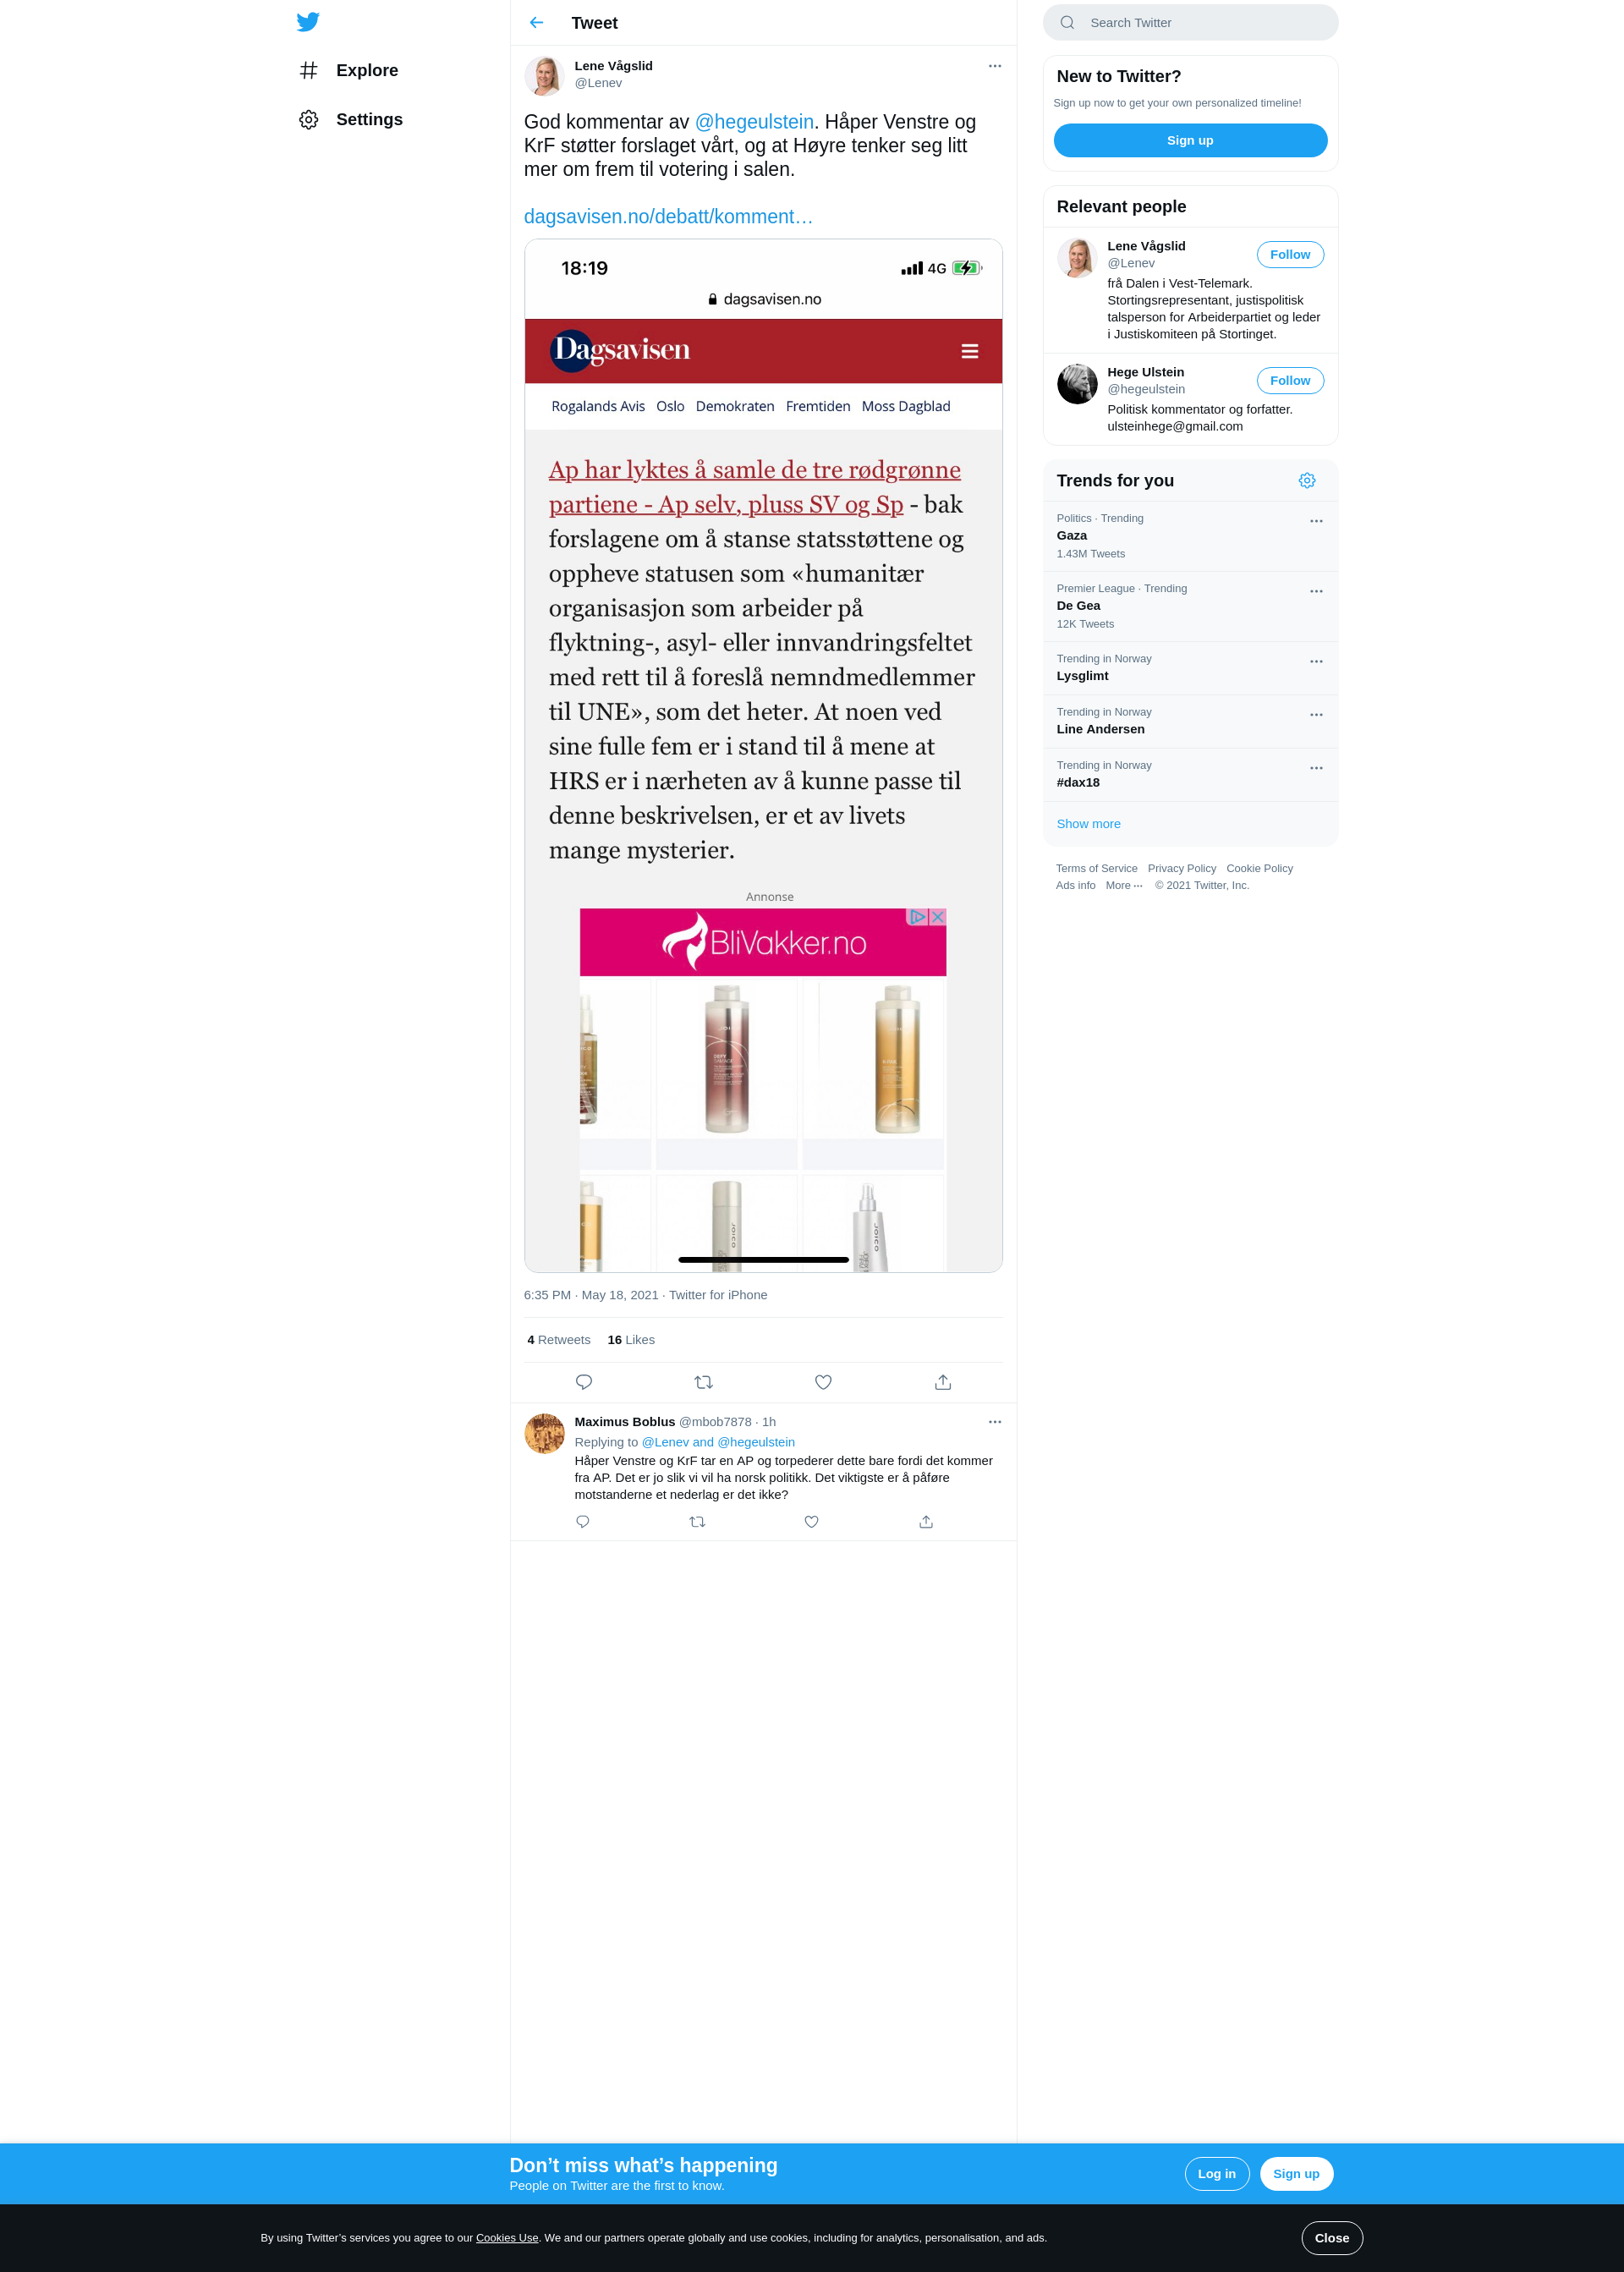The image size is (1624, 2272).
Task: Open more options on Maximus Boblus reply
Action: click(995, 1422)
